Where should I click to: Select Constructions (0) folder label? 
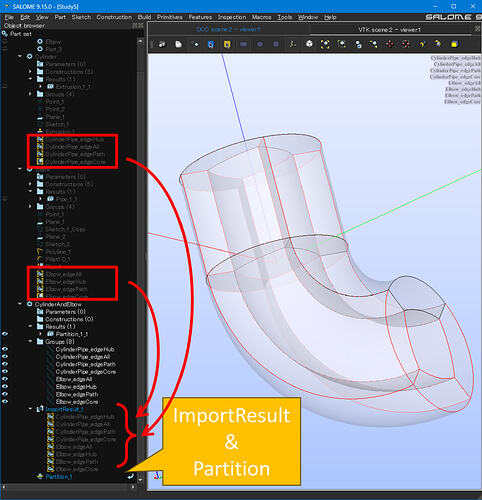tap(69, 319)
